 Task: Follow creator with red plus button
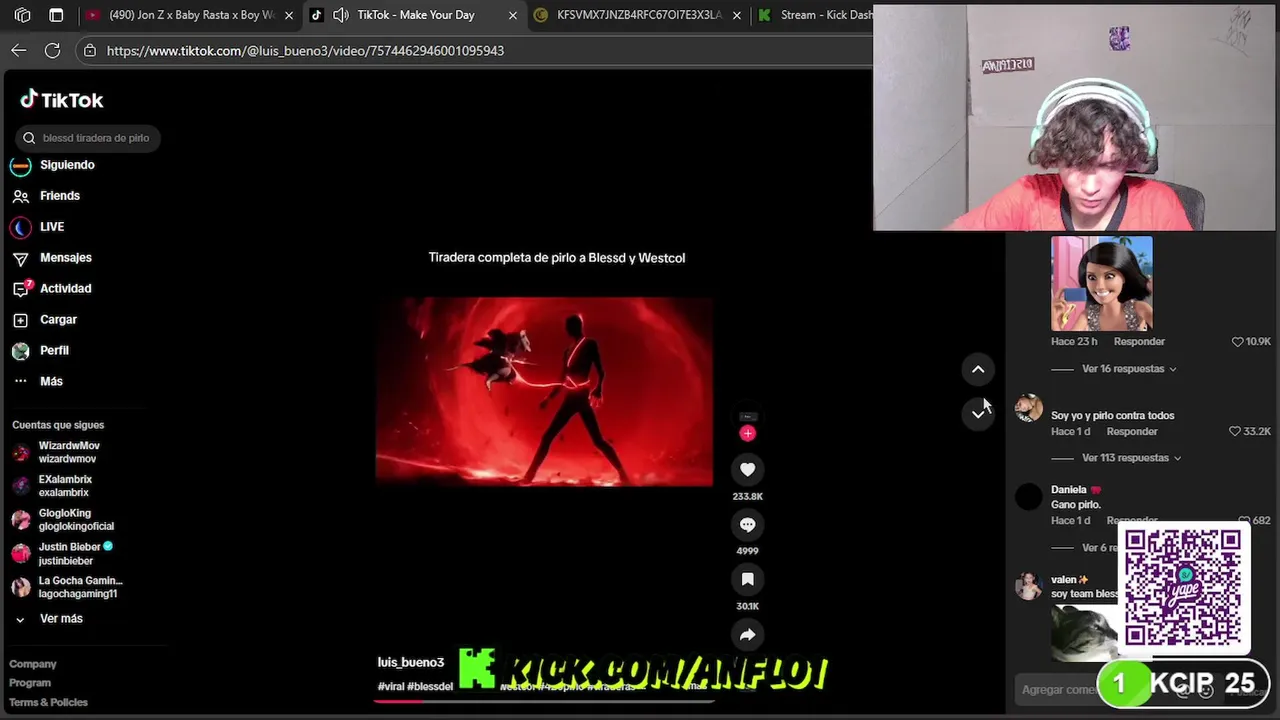coord(747,433)
